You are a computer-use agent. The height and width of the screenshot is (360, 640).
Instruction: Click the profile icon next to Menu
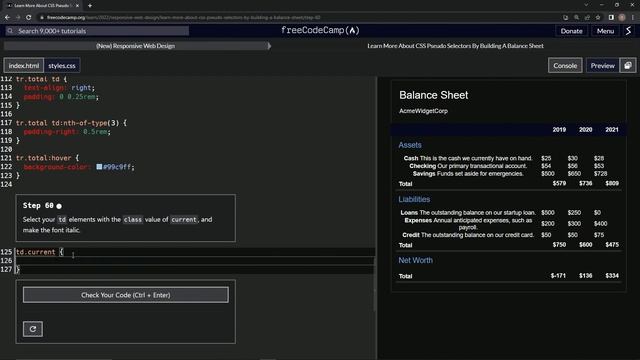tap(629, 31)
